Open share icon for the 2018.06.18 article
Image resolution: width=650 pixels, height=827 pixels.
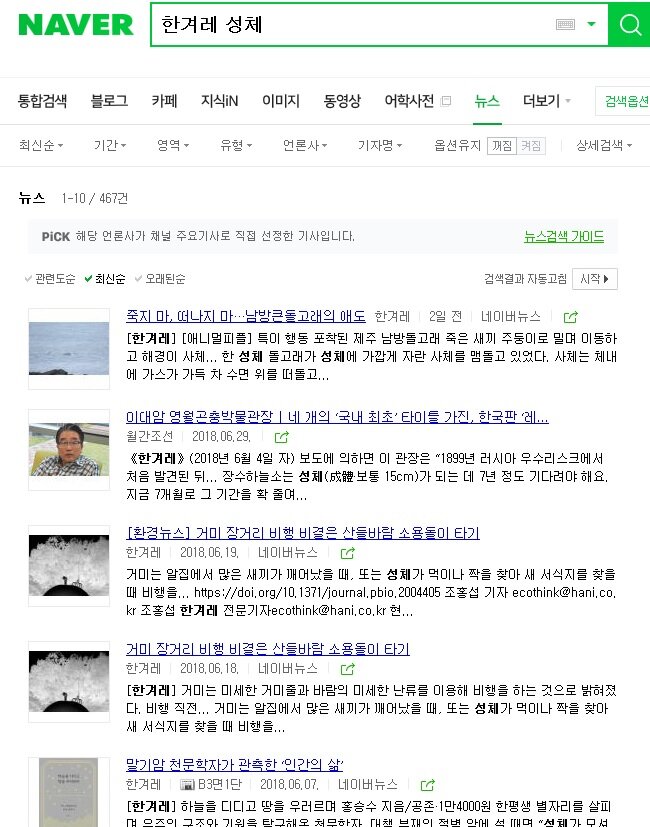(x=347, y=669)
